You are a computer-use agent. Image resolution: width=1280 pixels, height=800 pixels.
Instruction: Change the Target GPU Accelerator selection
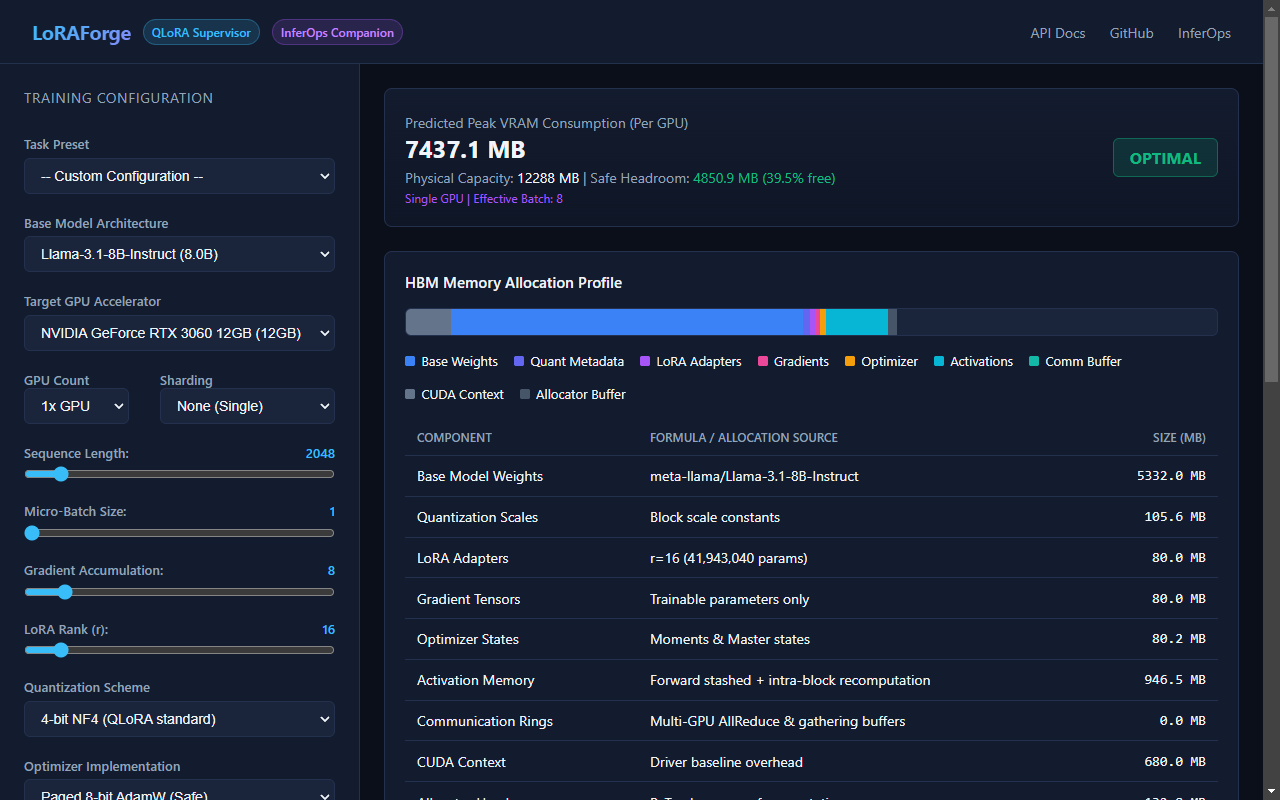(179, 333)
